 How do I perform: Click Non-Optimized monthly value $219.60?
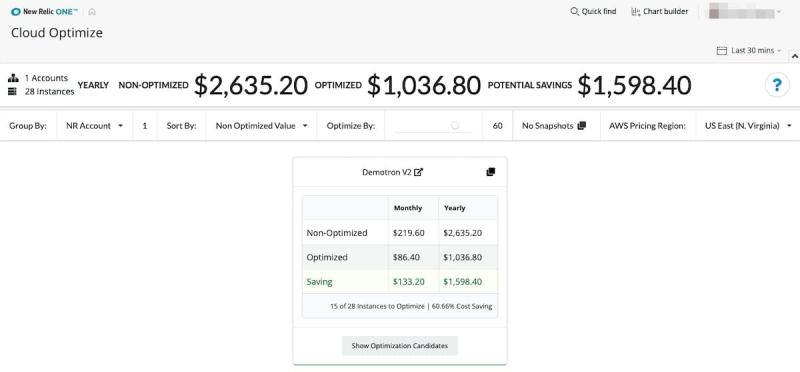409,233
